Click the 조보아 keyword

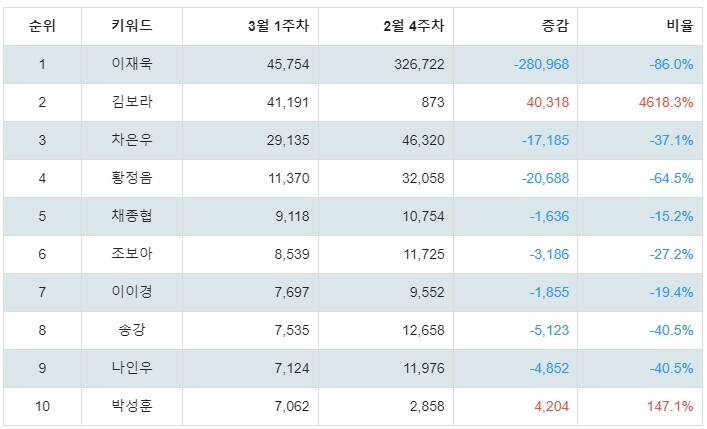tap(132, 254)
